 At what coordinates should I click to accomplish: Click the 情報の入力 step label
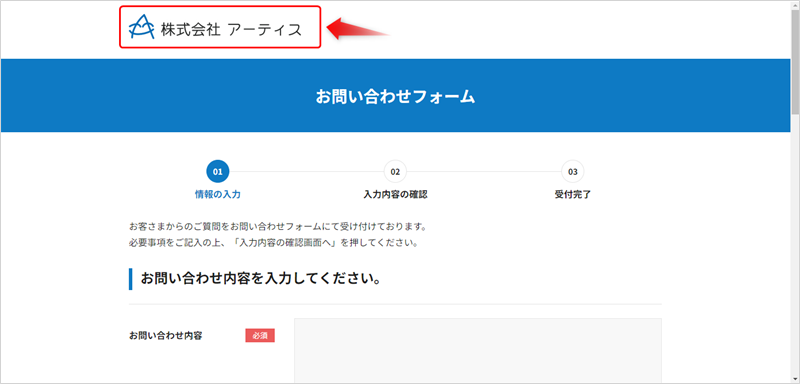point(218,195)
